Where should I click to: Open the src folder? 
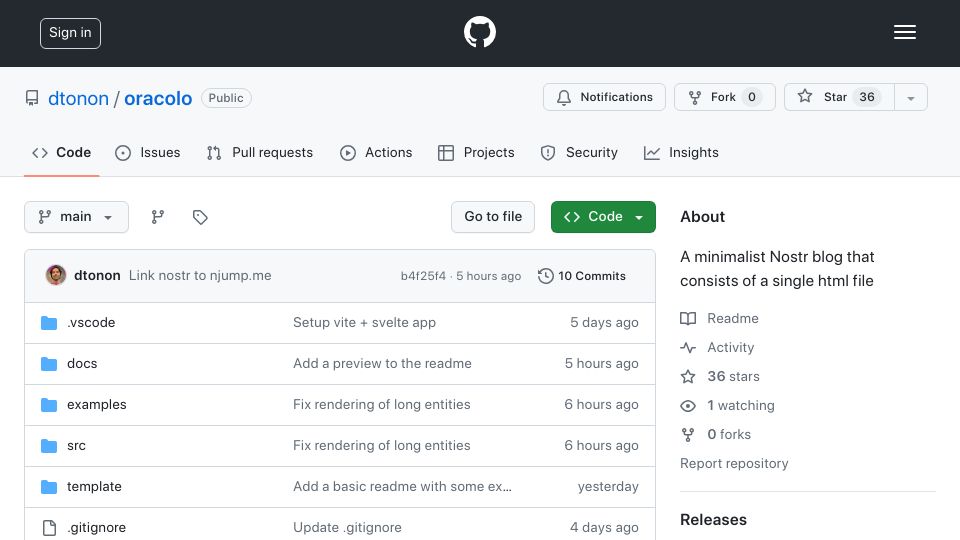[77, 446]
